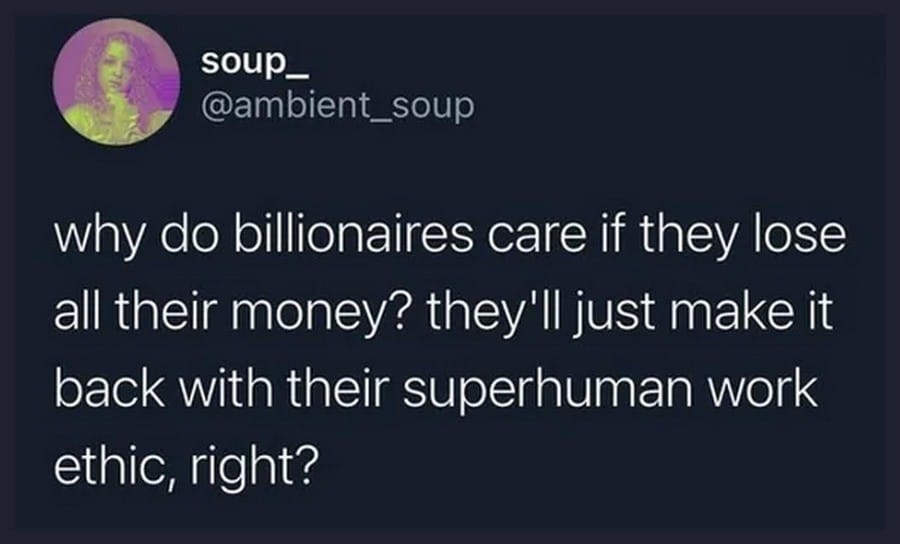Click the word "with" in the tweet
The height and width of the screenshot is (544, 900).
tap(226, 388)
